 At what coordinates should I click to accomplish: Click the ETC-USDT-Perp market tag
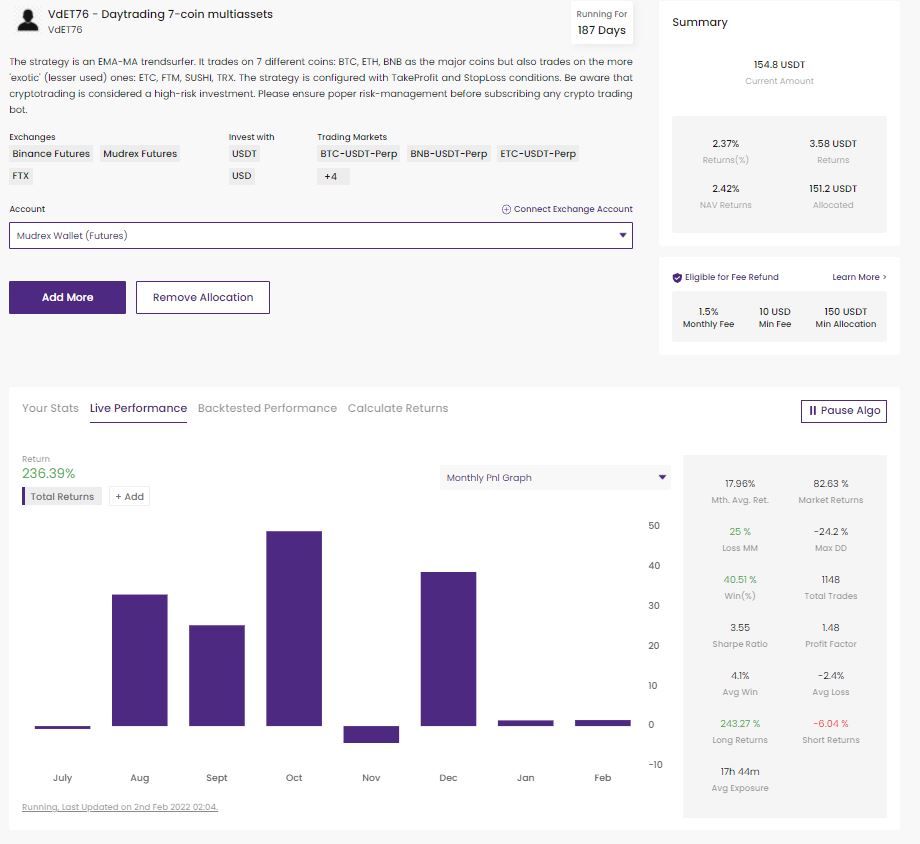tap(538, 154)
